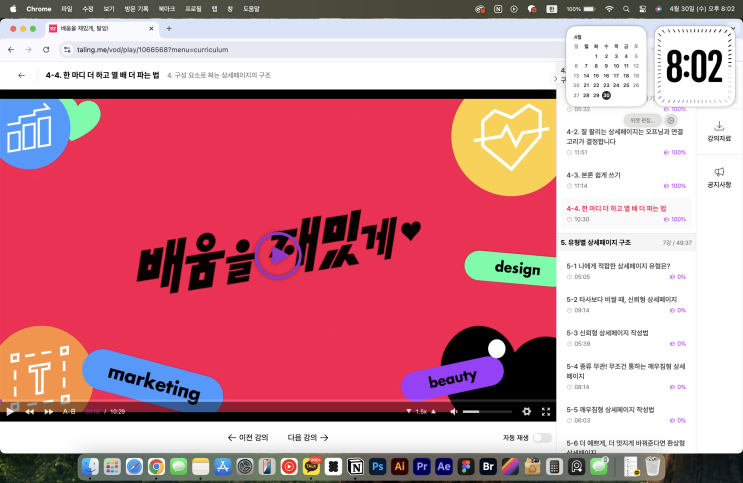Screen dimensions: 743x483
Task: Decrease playback speed with the down triangle
Action: pos(408,411)
